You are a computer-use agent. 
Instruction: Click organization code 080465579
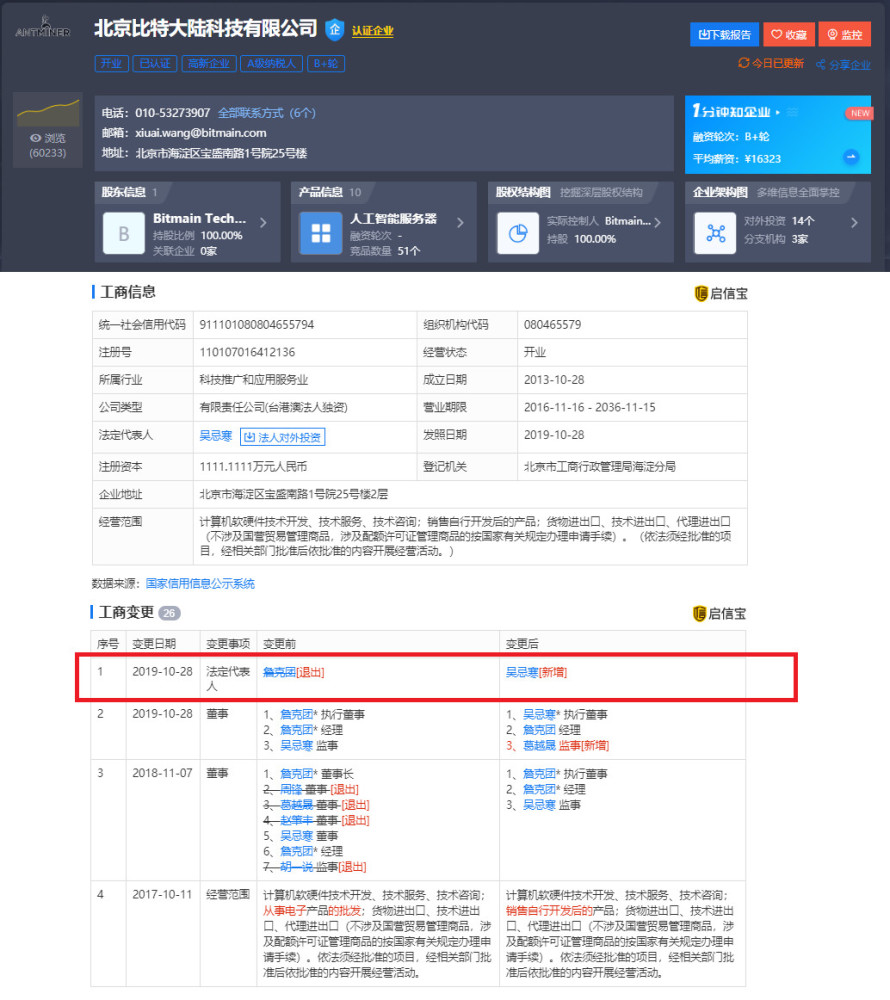pyautogui.click(x=553, y=325)
